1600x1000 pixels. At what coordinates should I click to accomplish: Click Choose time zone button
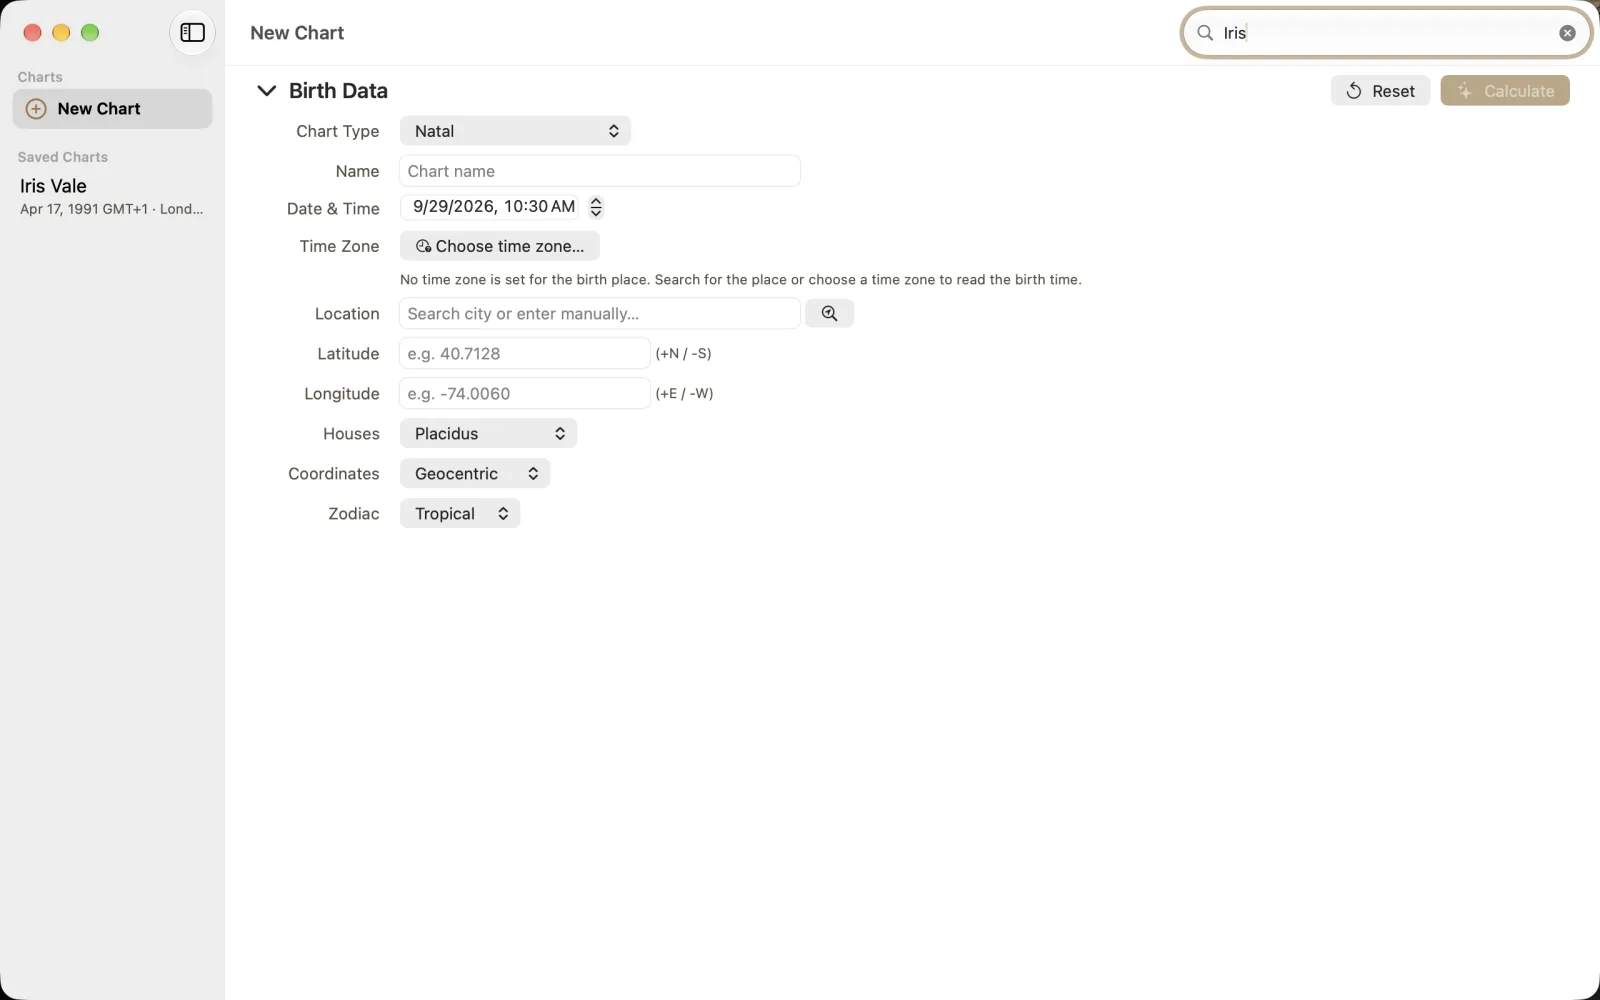(500, 246)
